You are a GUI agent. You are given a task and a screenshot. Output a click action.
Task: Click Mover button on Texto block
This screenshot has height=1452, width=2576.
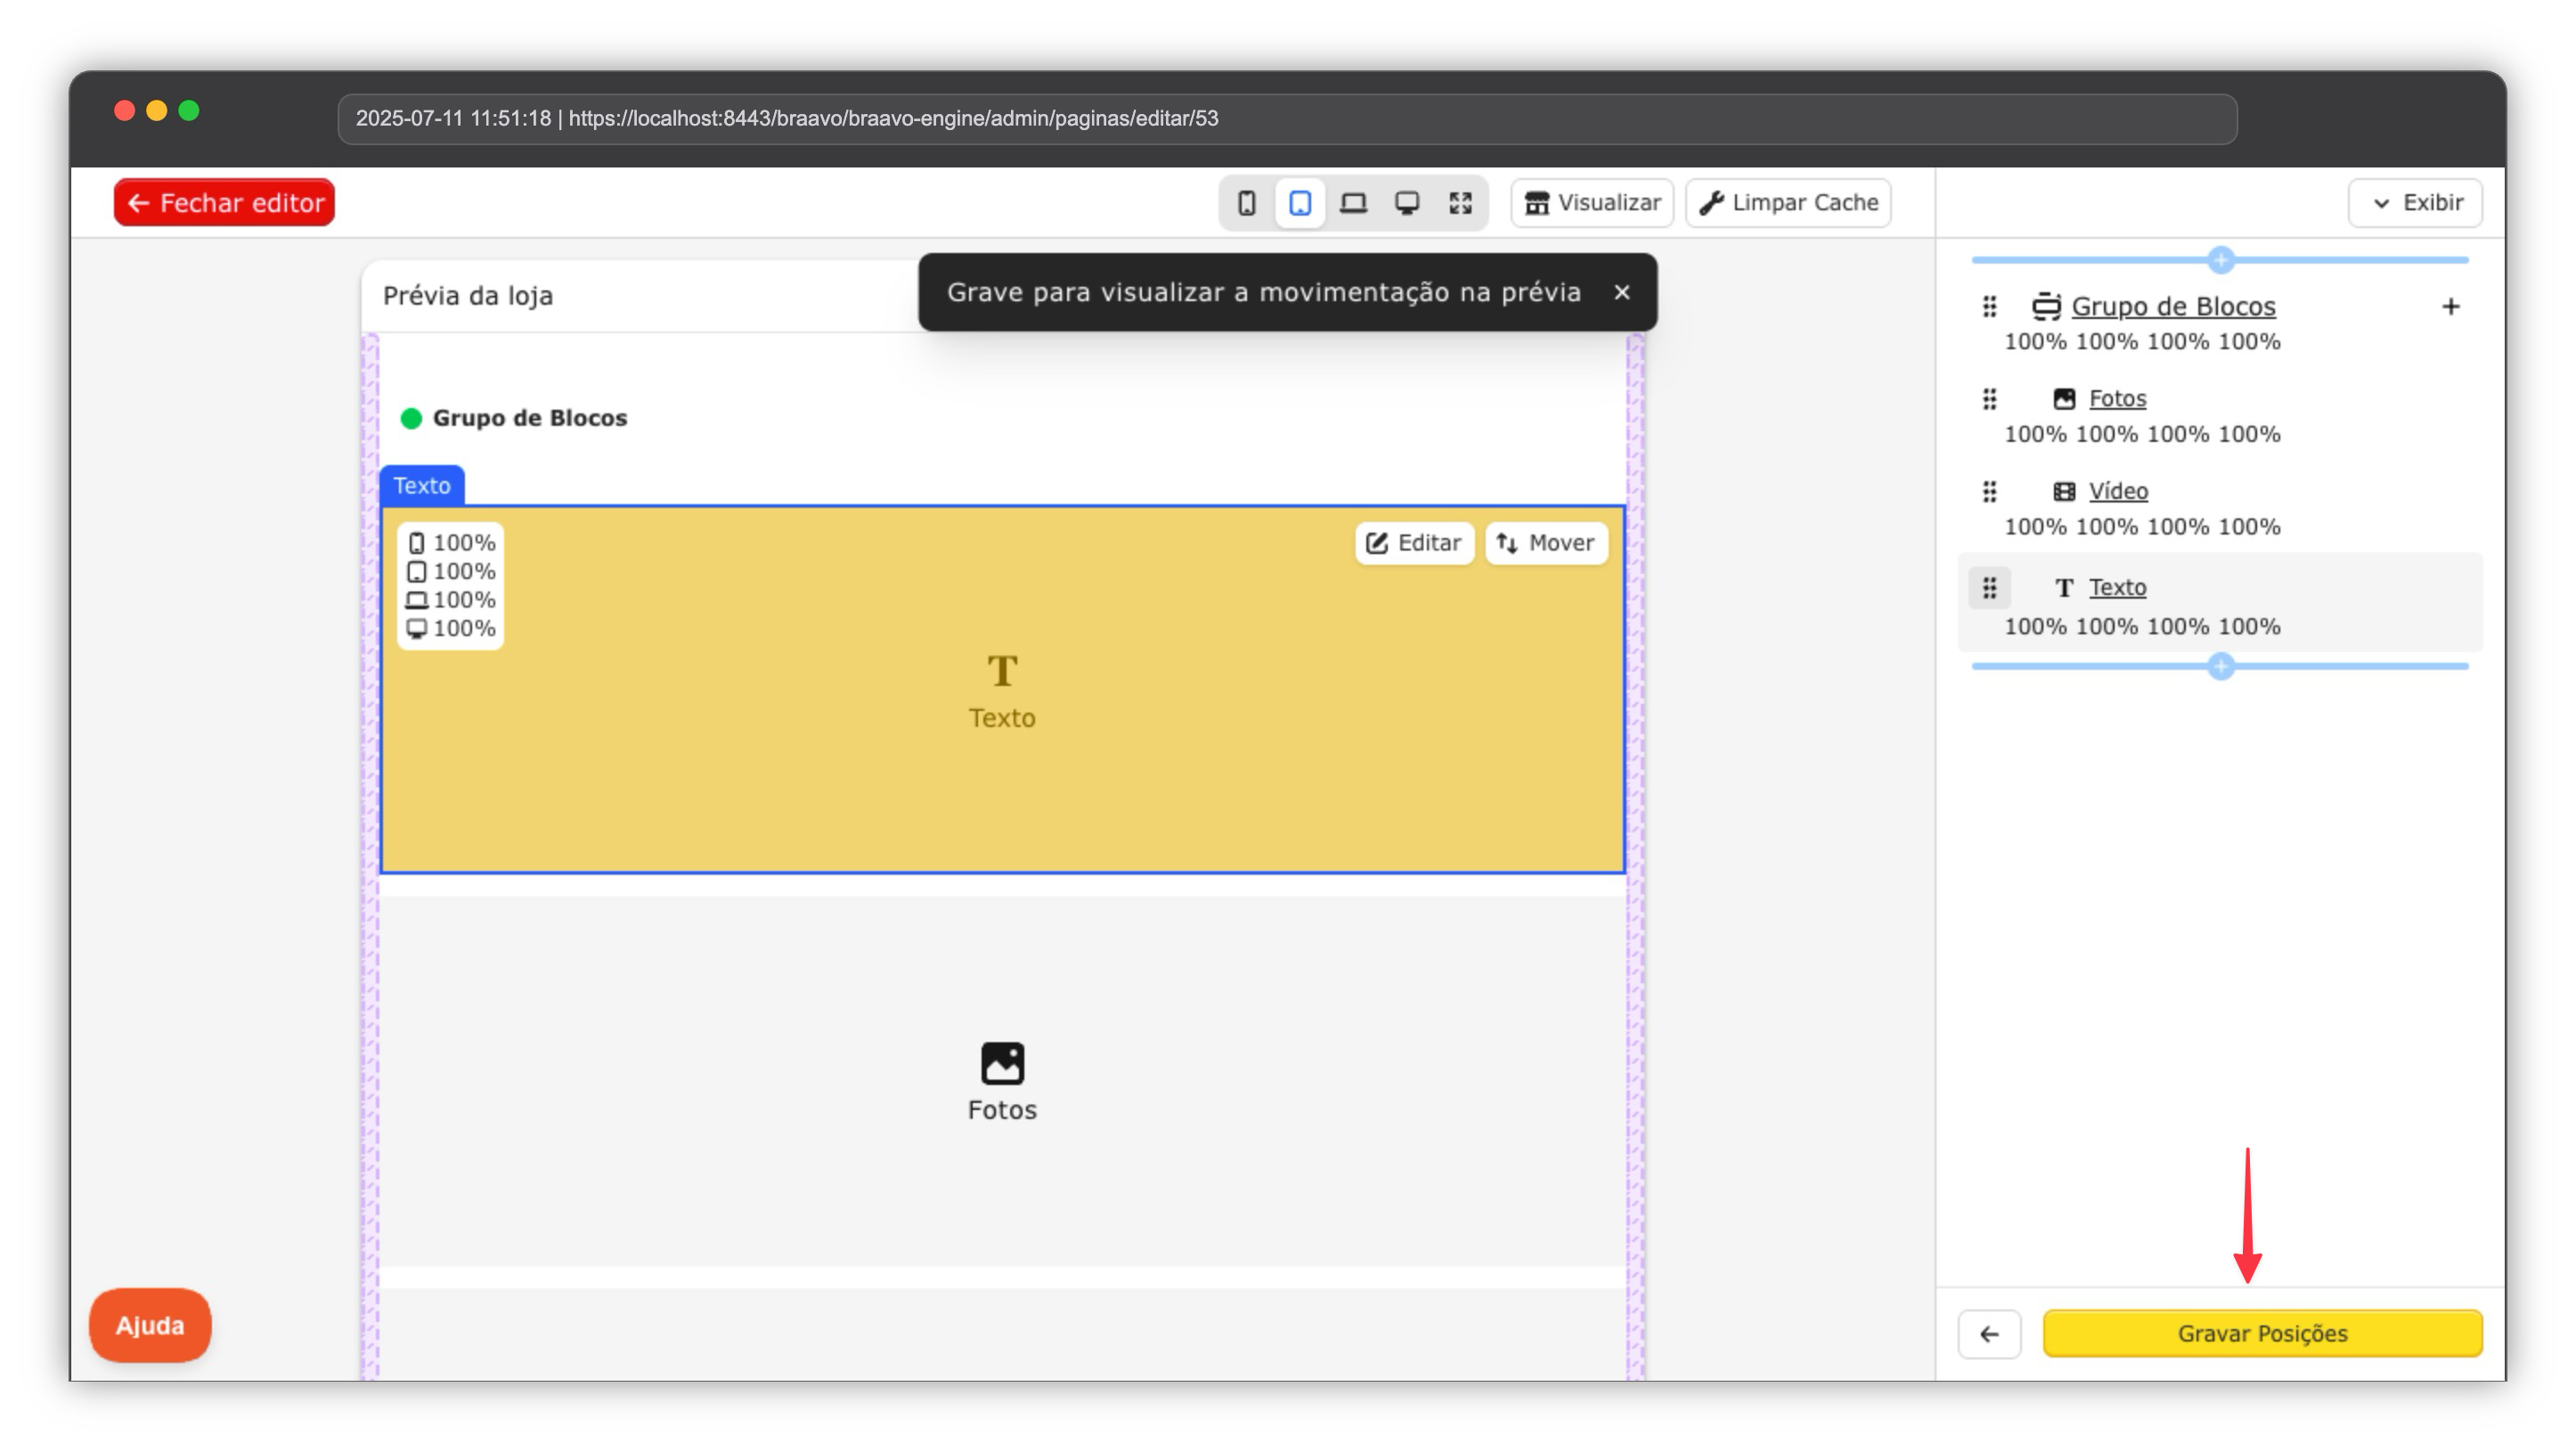(x=1546, y=543)
